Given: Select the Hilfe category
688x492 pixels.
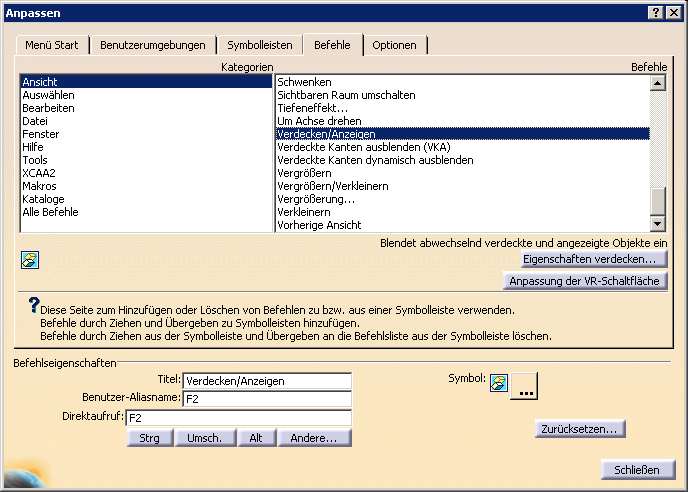Looking at the screenshot, I should click(x=146, y=147).
